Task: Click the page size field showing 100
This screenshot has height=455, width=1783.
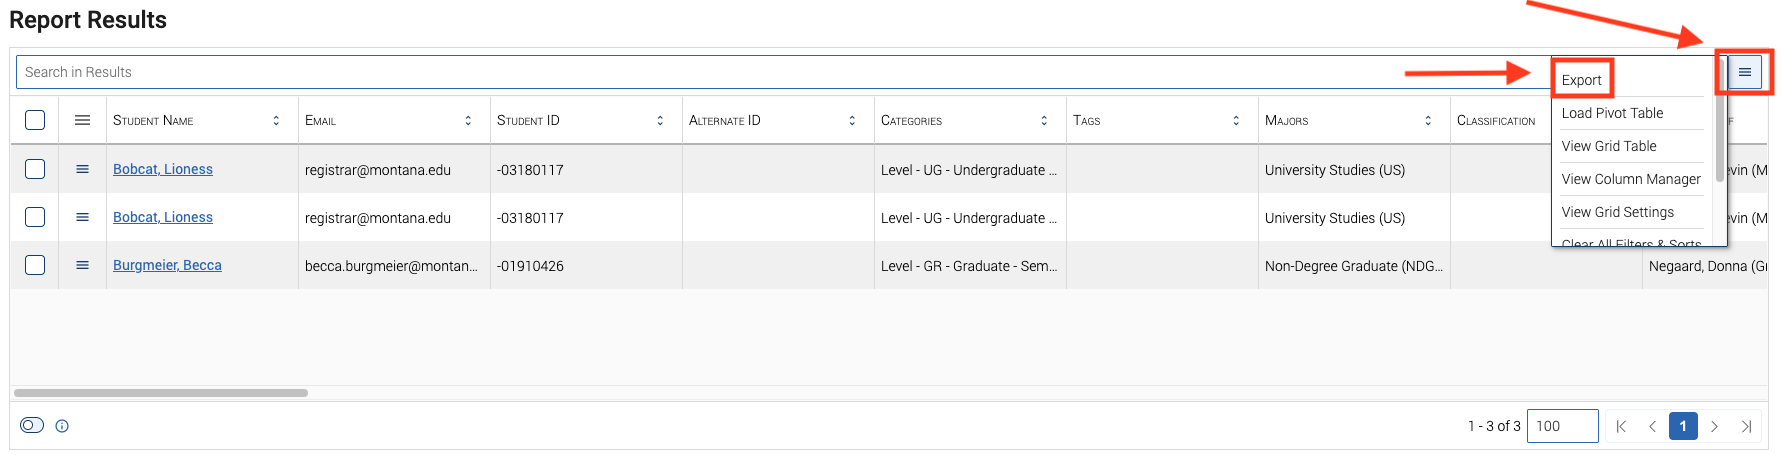Action: pos(1563,426)
